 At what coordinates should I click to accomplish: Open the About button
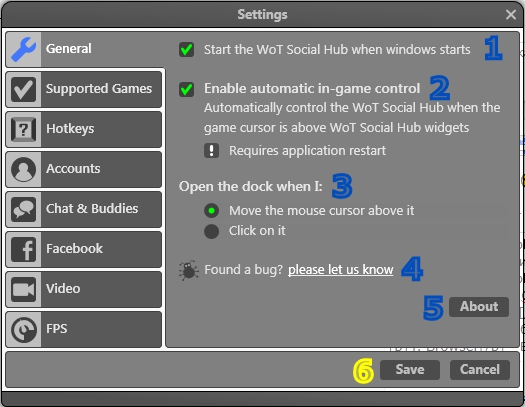479,307
